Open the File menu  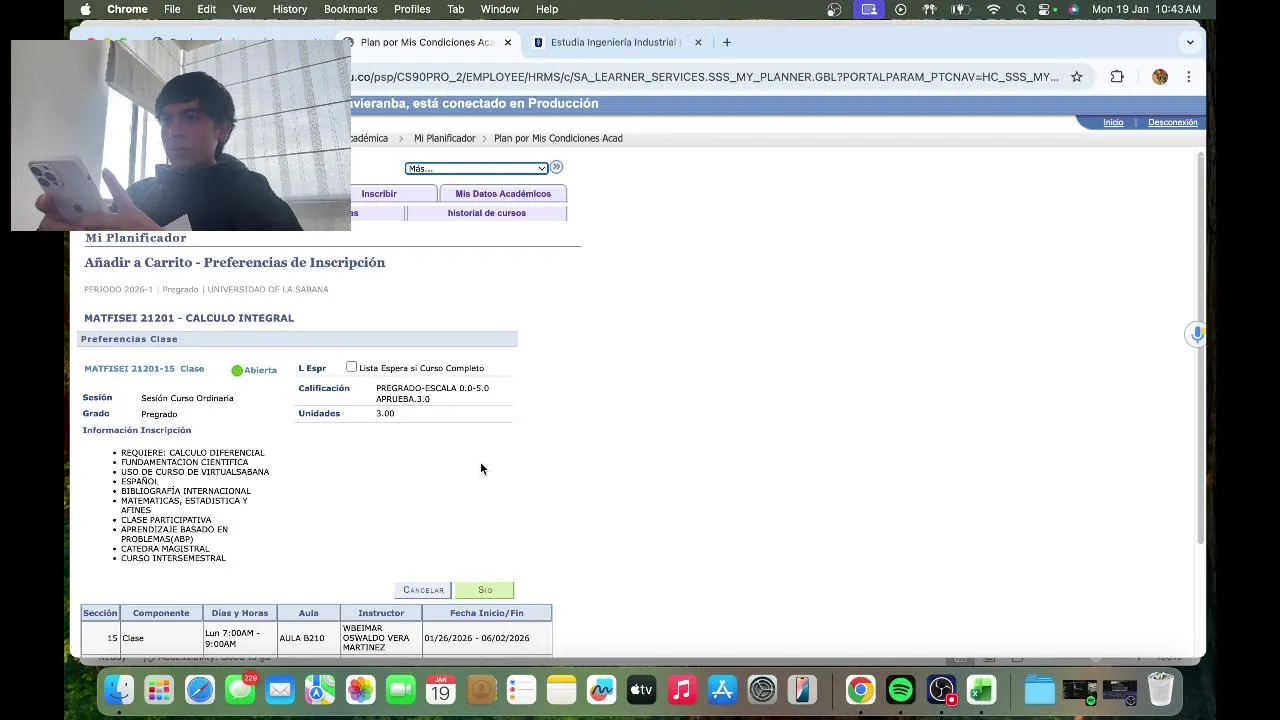click(172, 9)
